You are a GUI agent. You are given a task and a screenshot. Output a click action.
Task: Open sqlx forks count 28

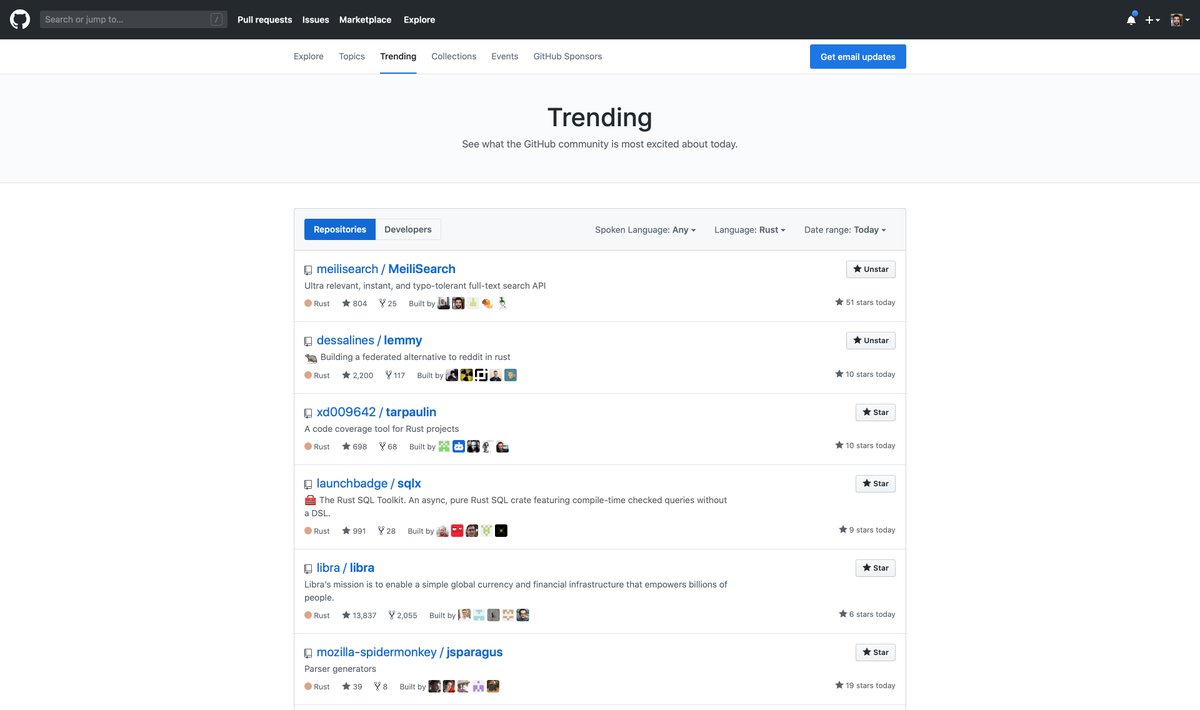(386, 531)
